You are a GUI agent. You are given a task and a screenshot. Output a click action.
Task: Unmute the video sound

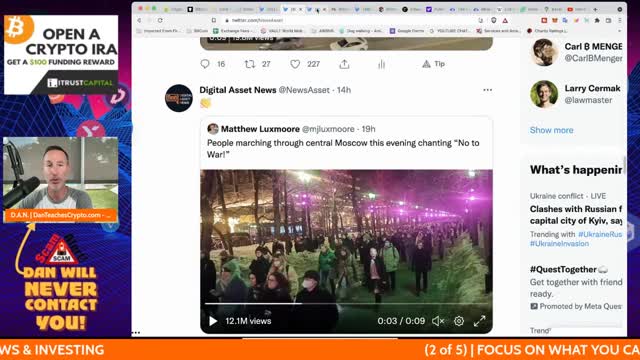[x=438, y=321]
